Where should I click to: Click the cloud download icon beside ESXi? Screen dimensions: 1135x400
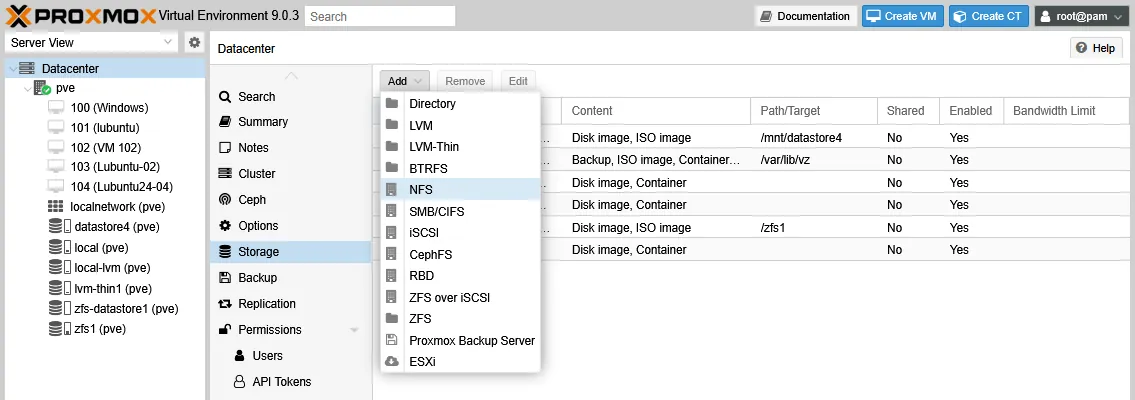392,362
